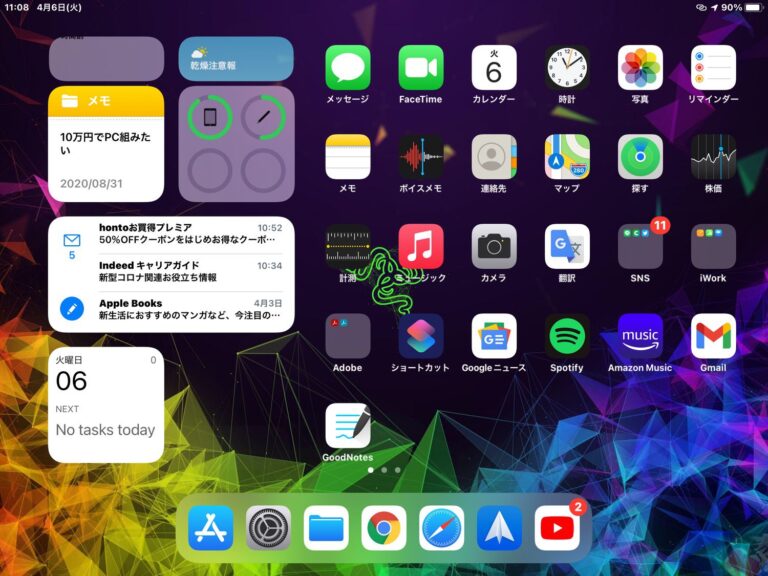Open the Clock app (時計)
The image size is (768, 576).
567,68
